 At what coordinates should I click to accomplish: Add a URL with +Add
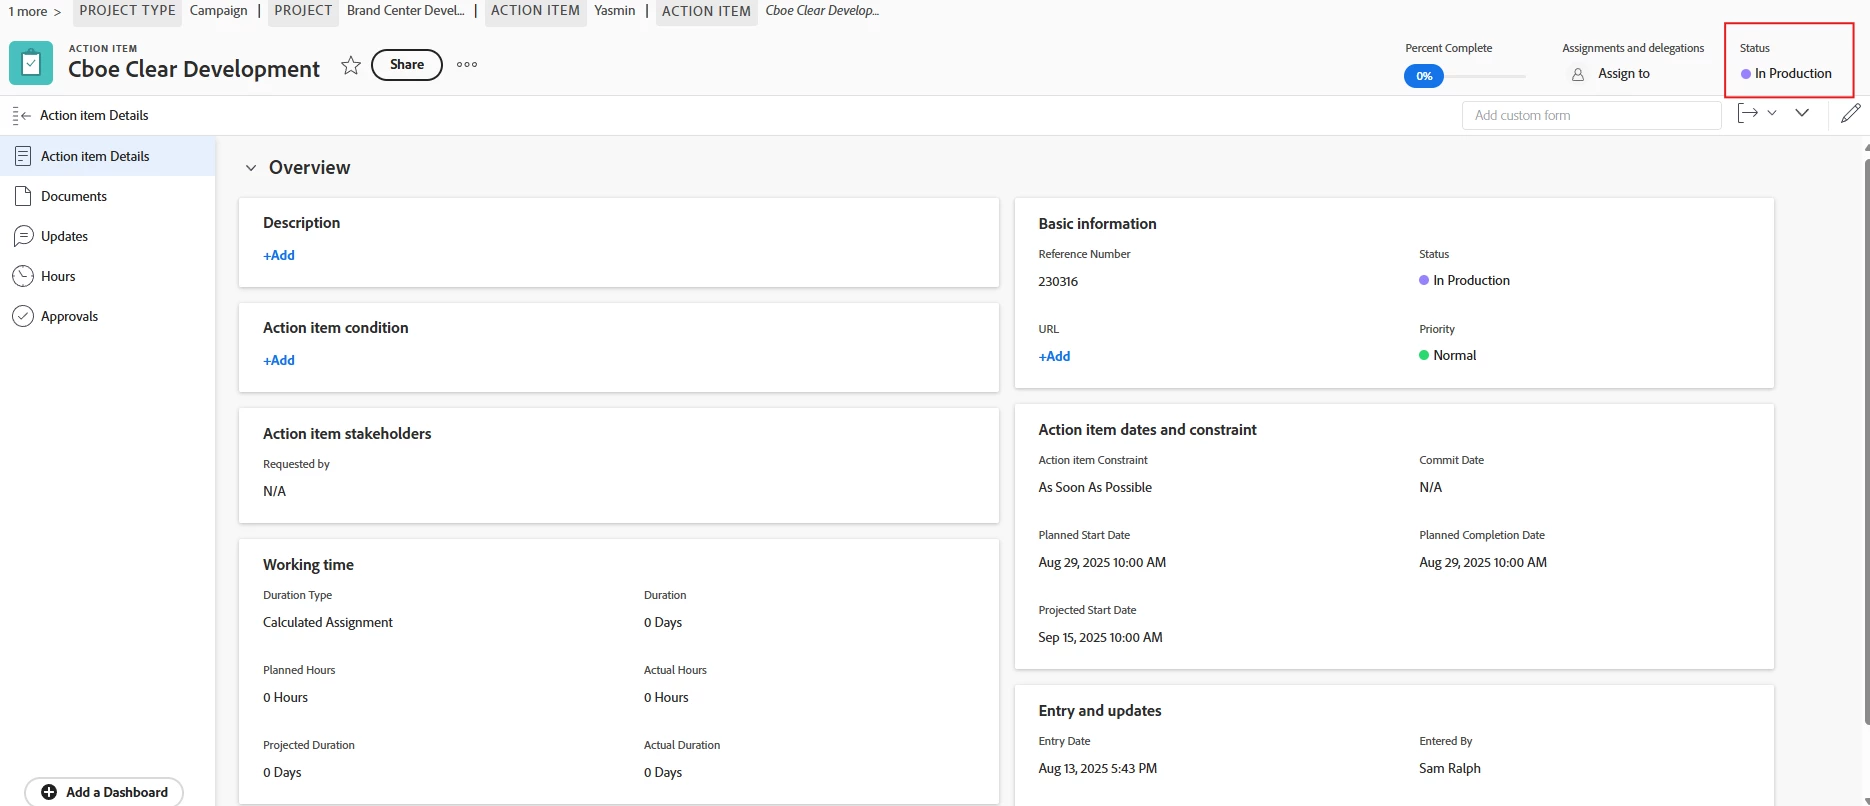[1054, 356]
